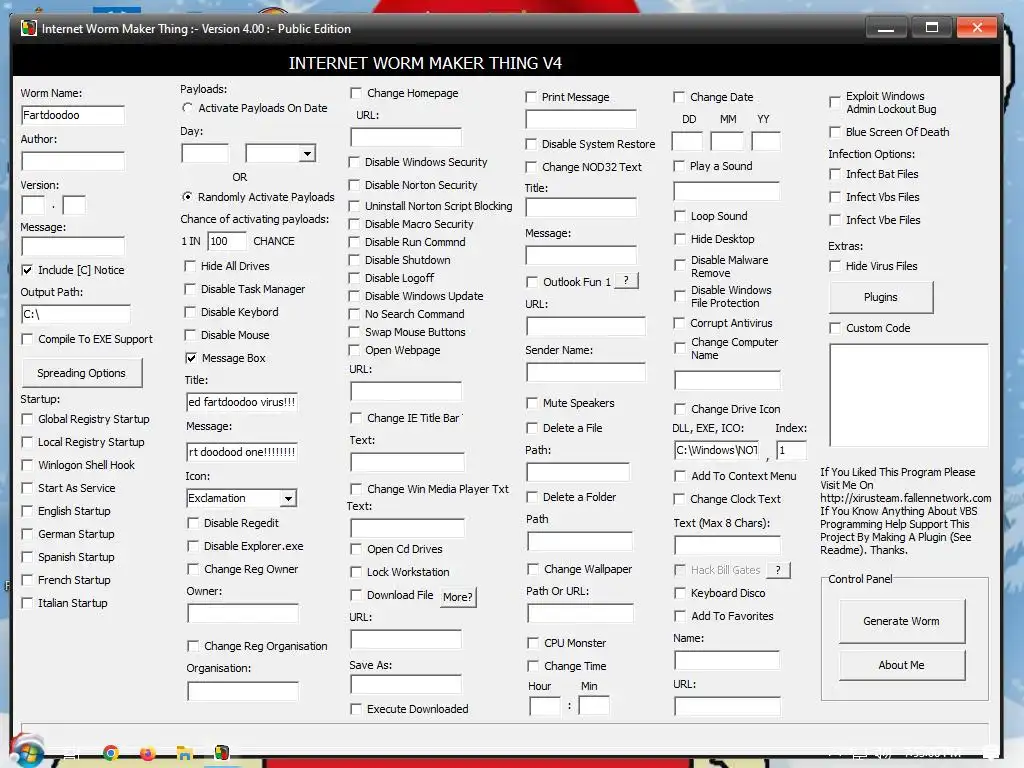The width and height of the screenshot is (1024, 768).
Task: Click the INTERNET WORM MAKER THING V4 heading
Action: click(x=425, y=63)
